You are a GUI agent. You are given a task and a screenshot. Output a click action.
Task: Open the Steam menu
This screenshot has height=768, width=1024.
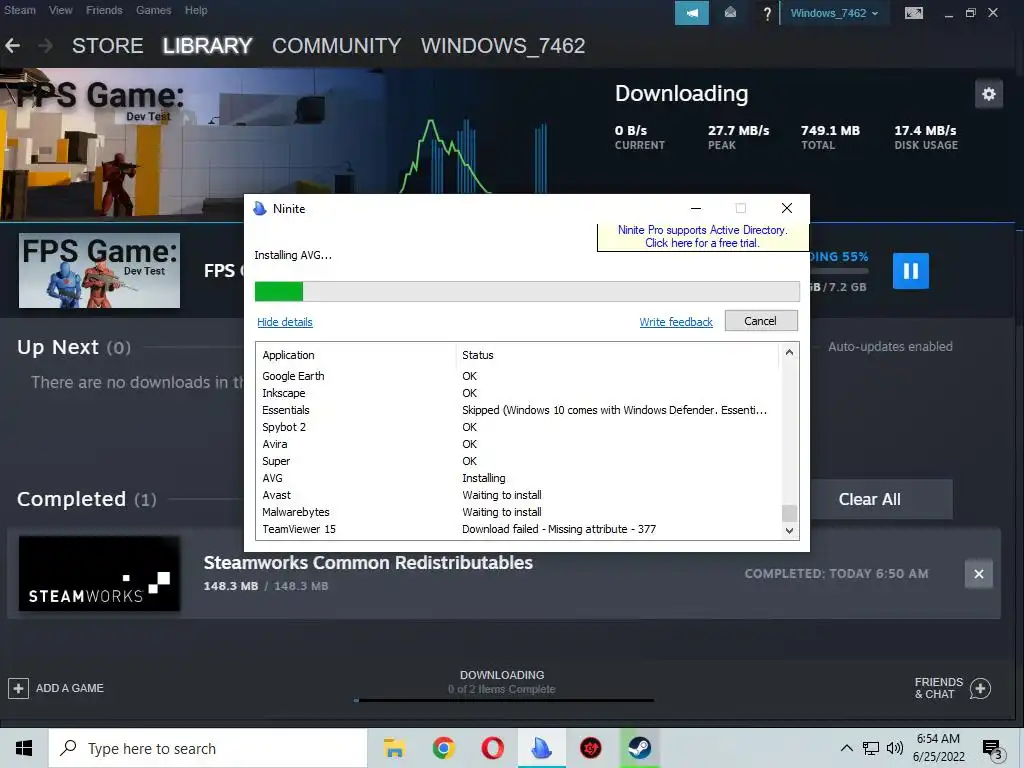[x=20, y=10]
